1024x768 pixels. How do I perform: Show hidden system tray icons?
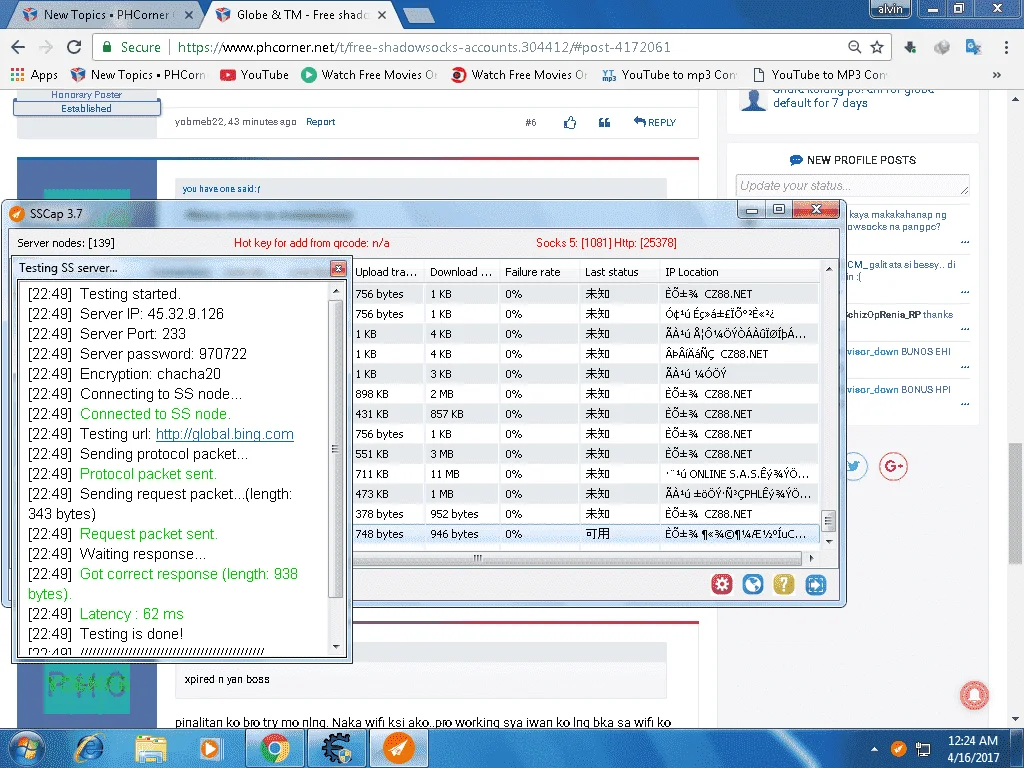pyautogui.click(x=874, y=749)
